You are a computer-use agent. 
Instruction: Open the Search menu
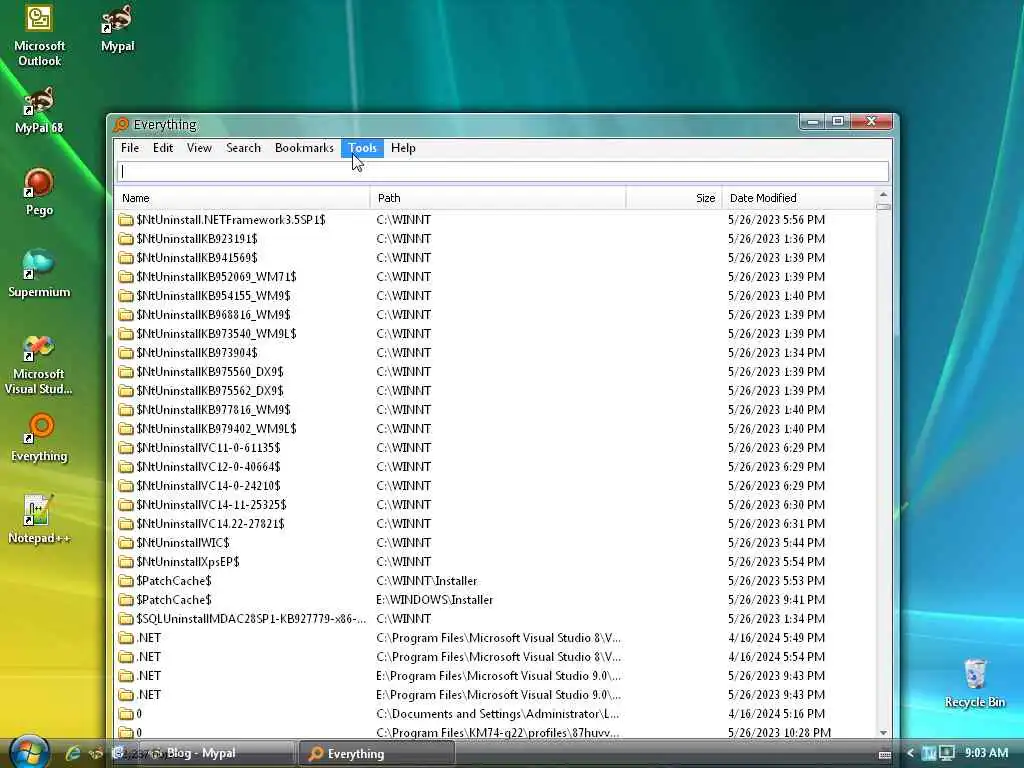(244, 148)
